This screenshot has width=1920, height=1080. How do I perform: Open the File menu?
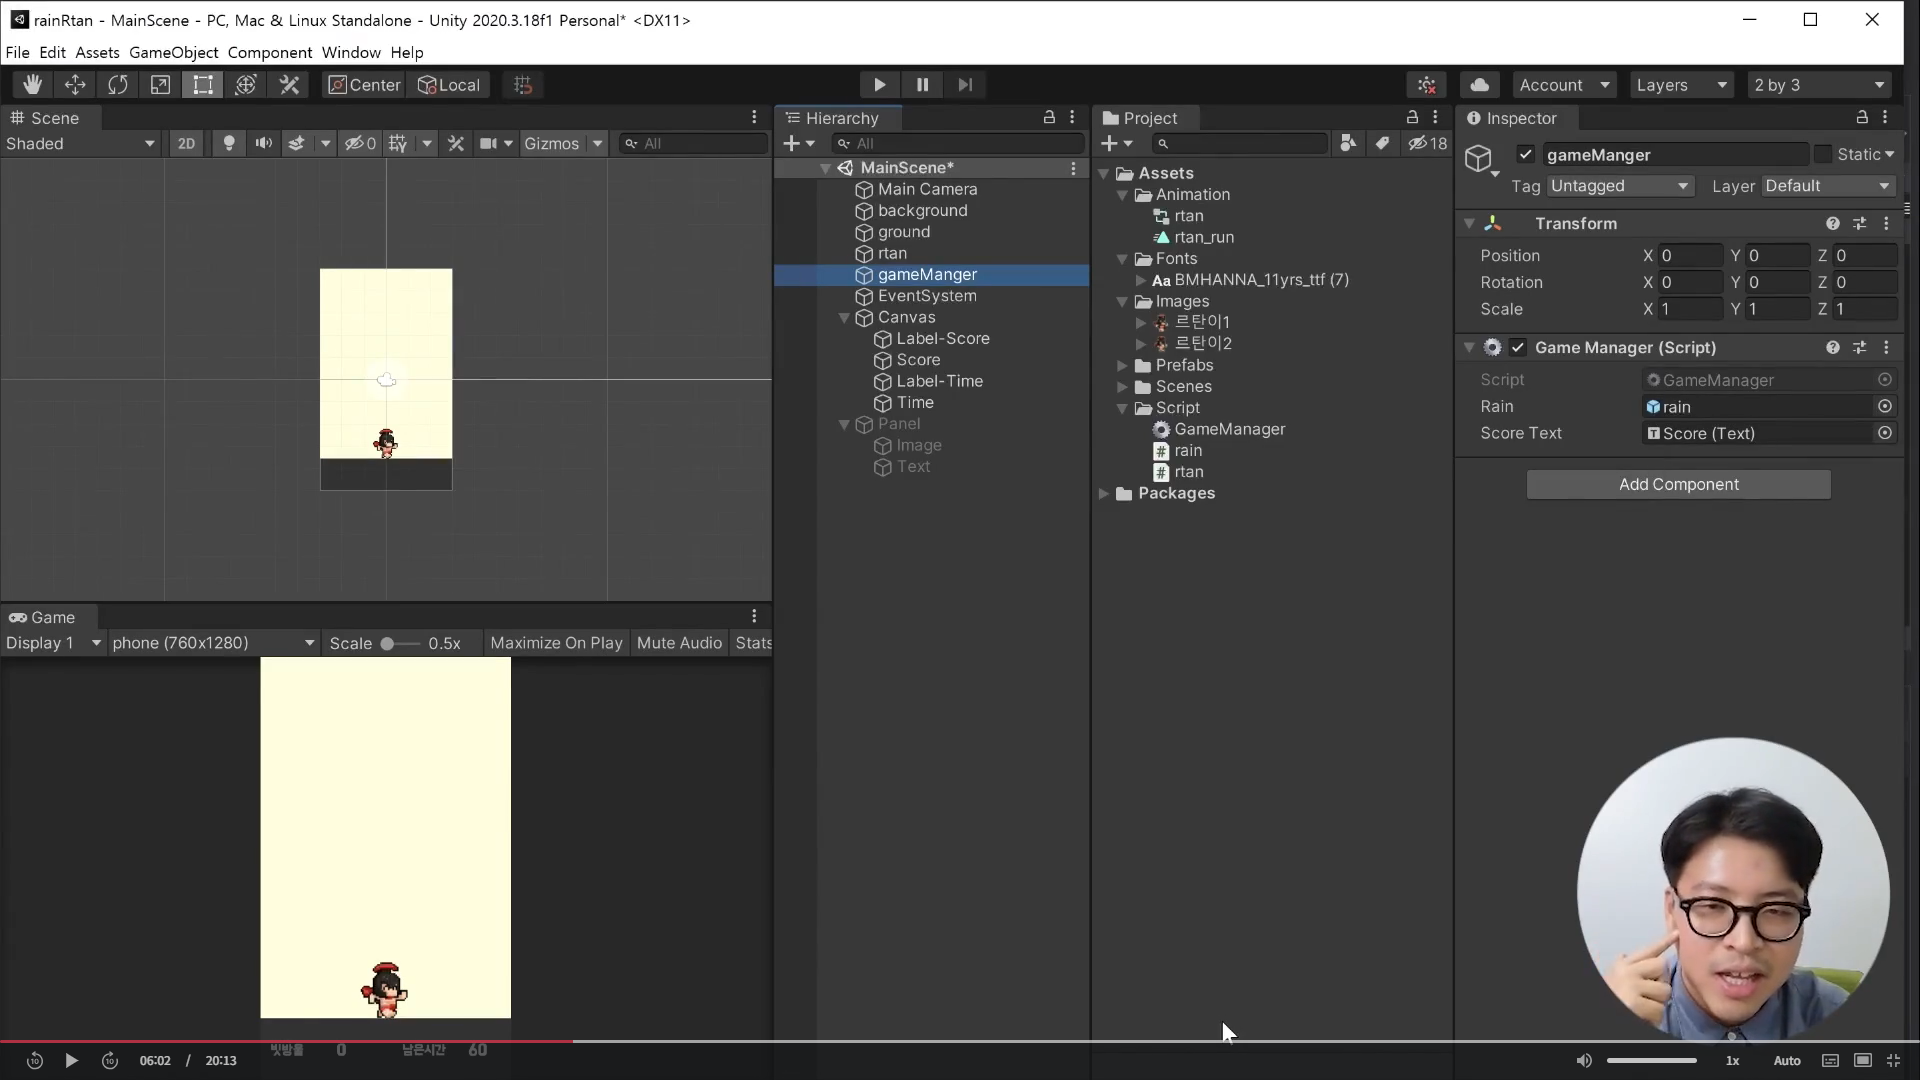(17, 52)
